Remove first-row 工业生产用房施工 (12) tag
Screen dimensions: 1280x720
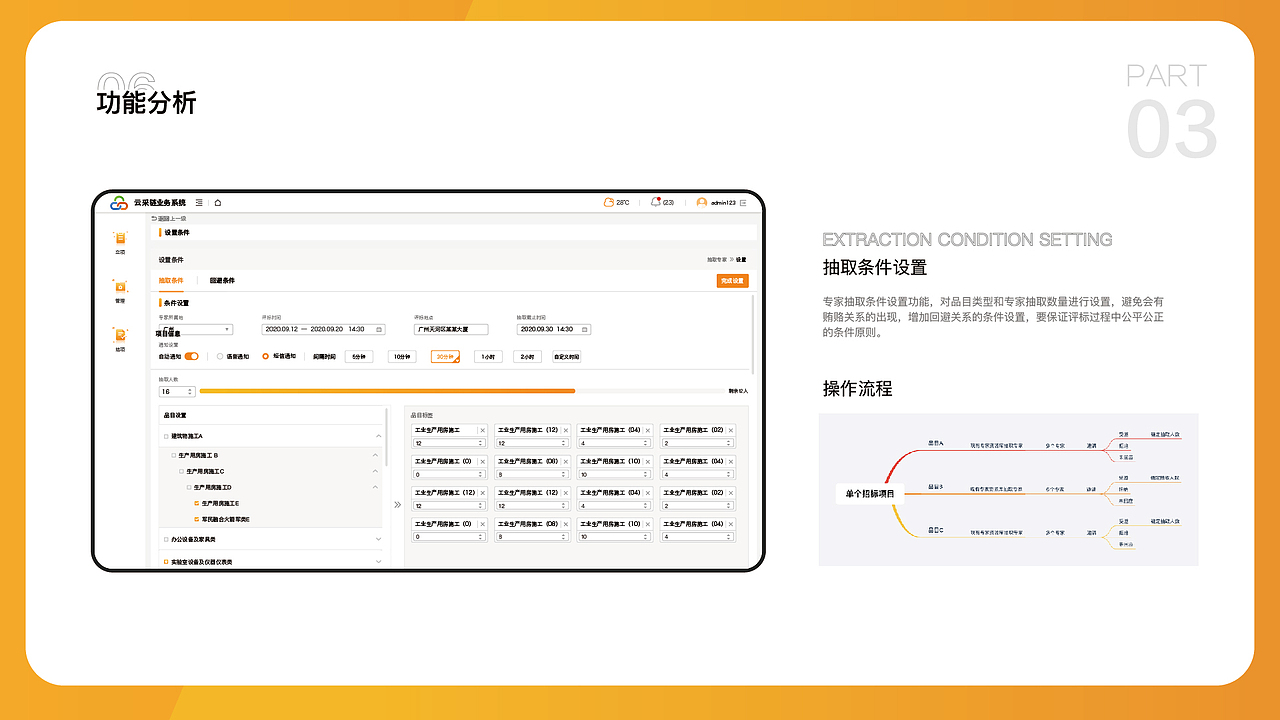(565, 430)
